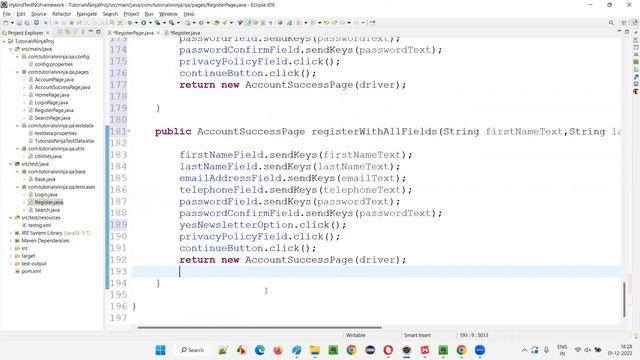Maximize the editor area

click(627, 31)
